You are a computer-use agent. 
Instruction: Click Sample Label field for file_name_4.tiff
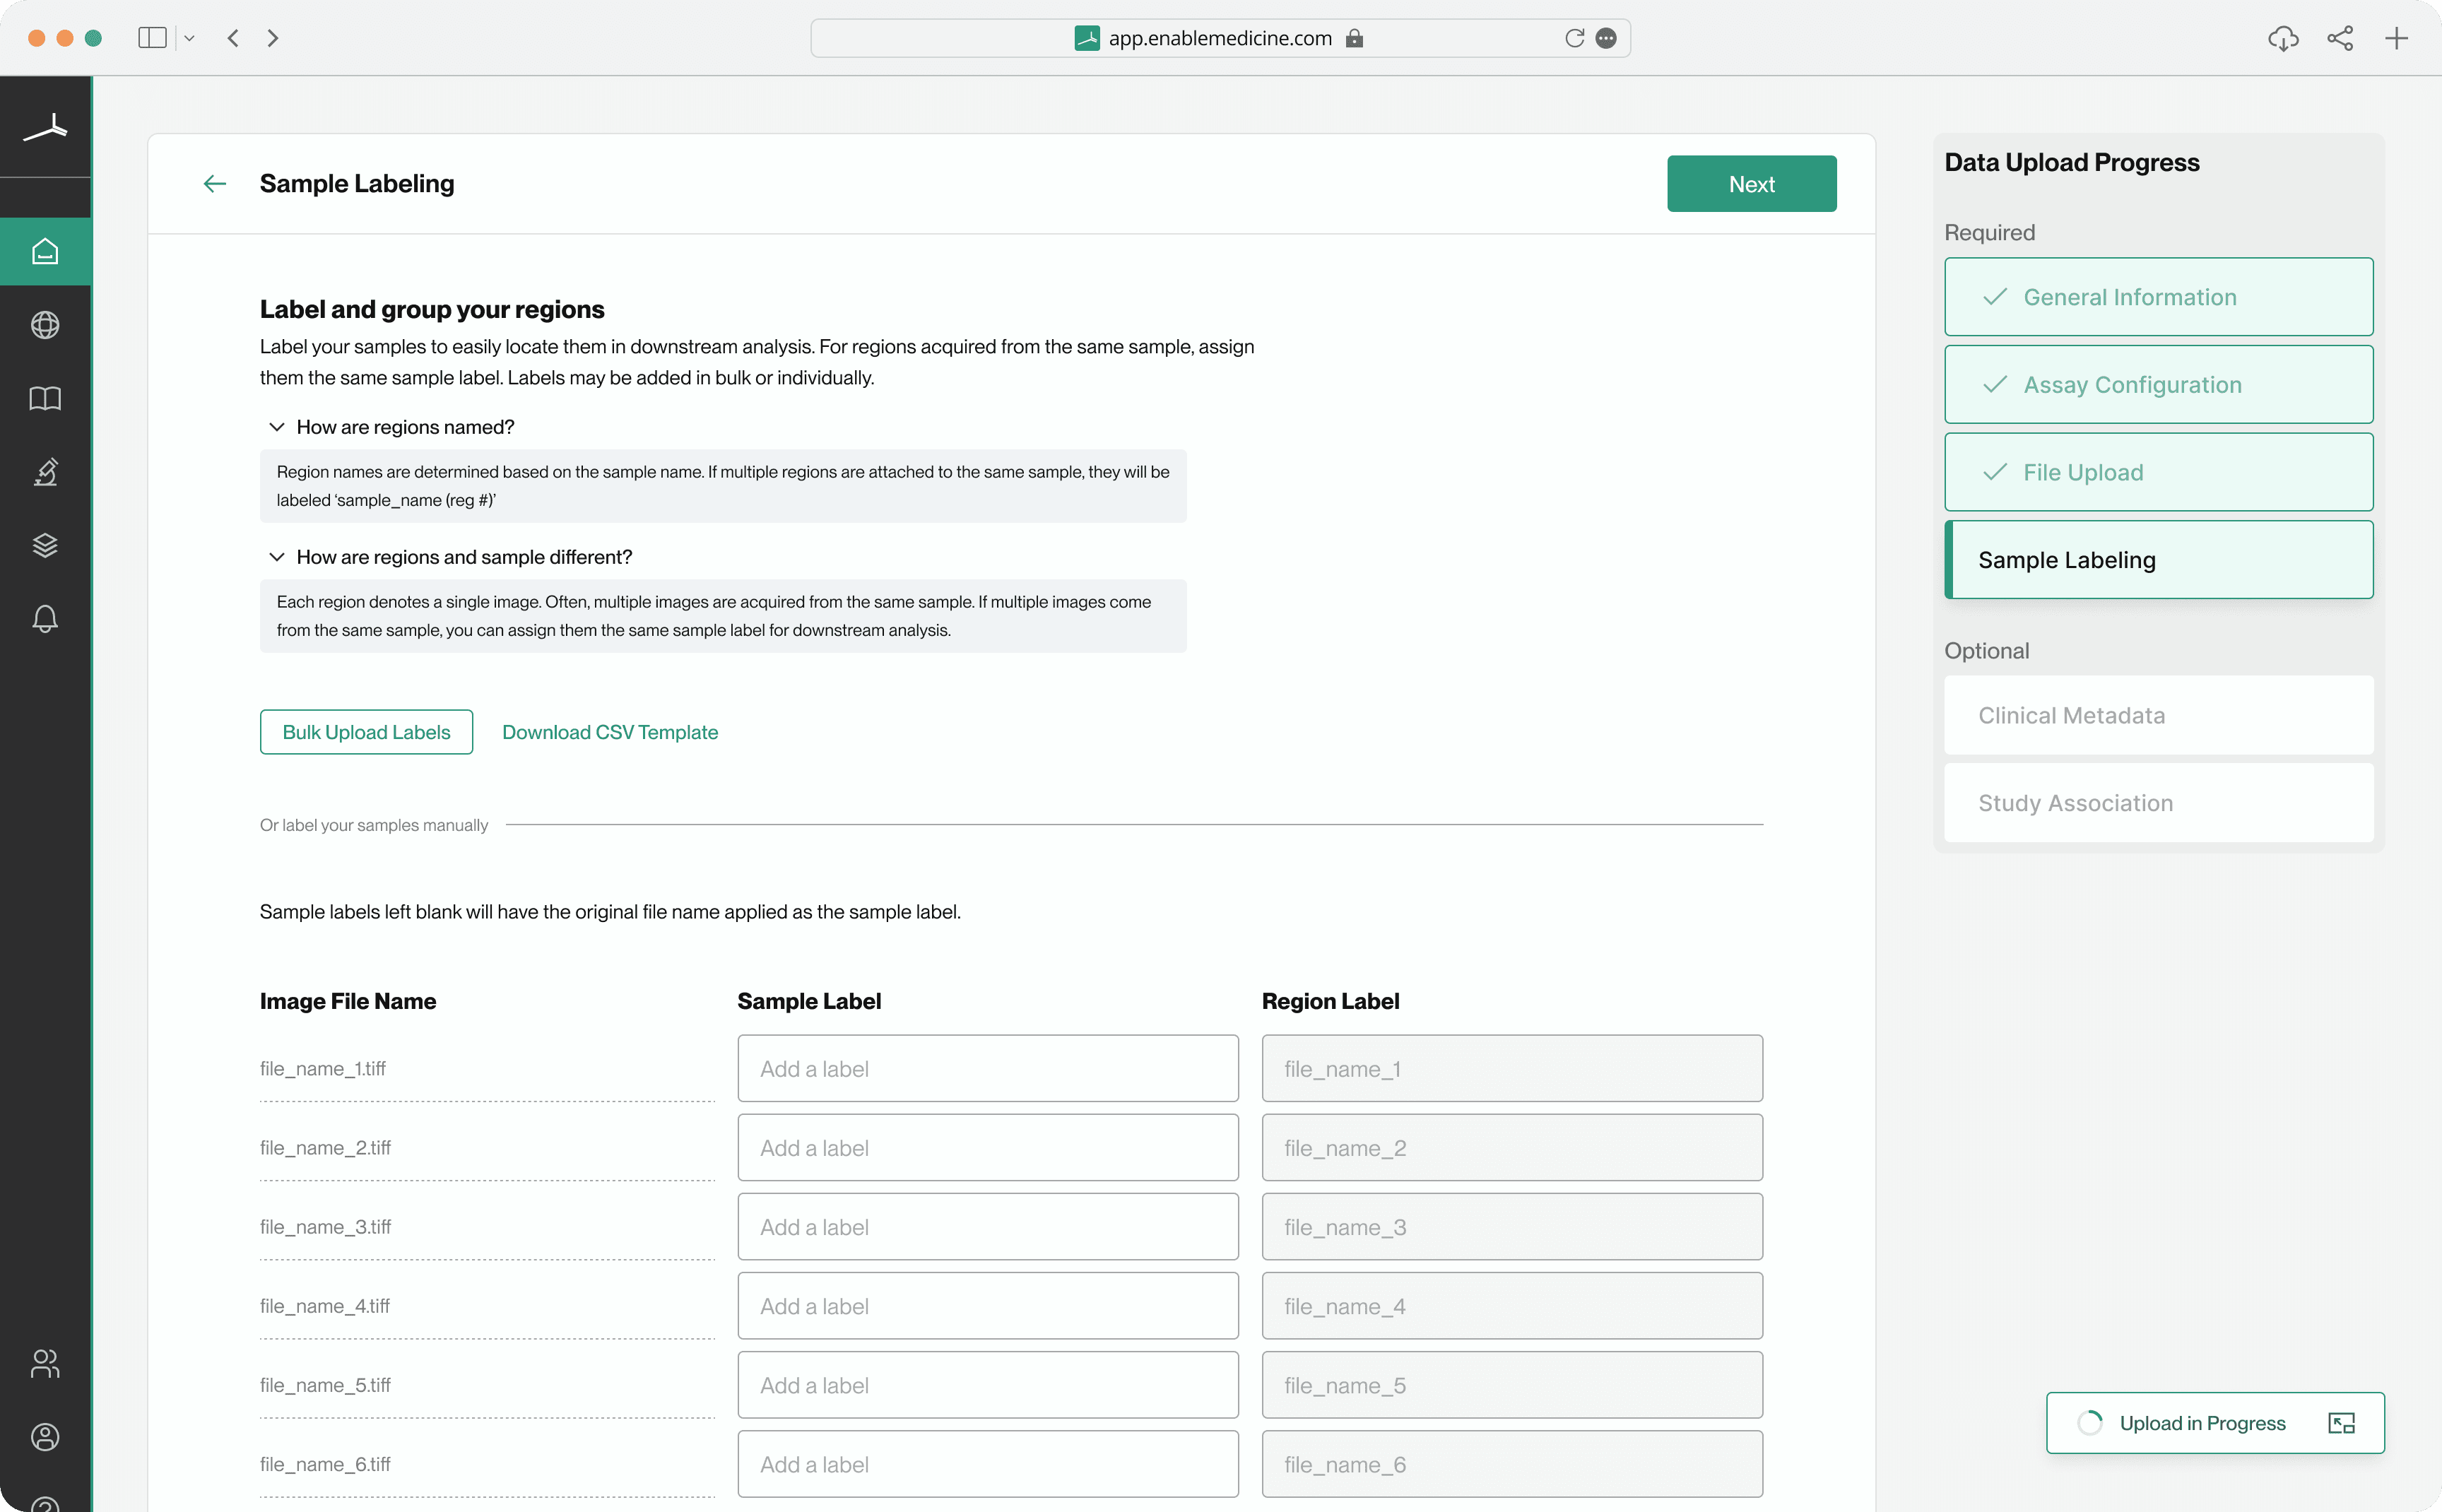(988, 1306)
